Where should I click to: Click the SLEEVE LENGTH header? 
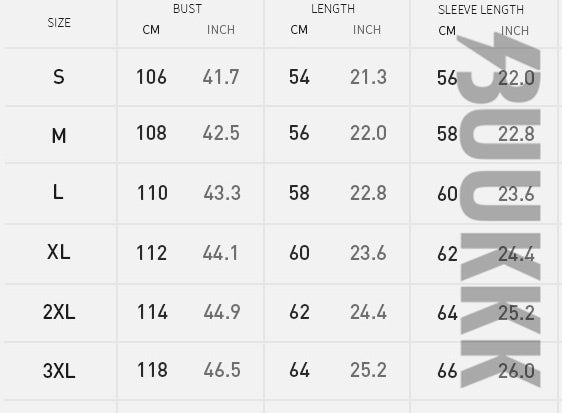click(x=481, y=10)
